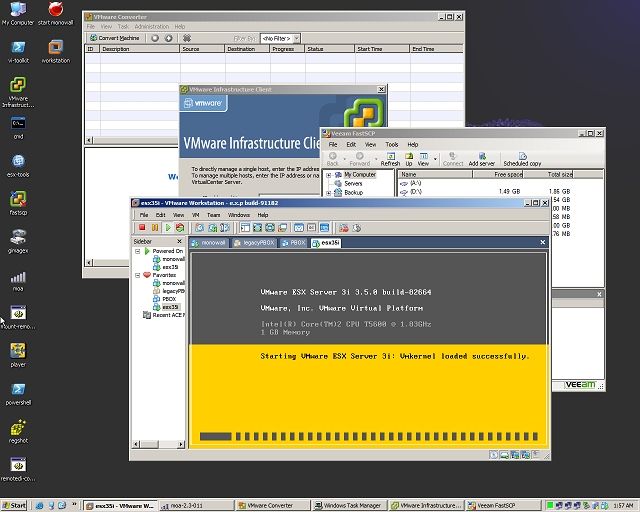
Task: Toggle the sidebar view toolbar icon
Action: pos(245,228)
